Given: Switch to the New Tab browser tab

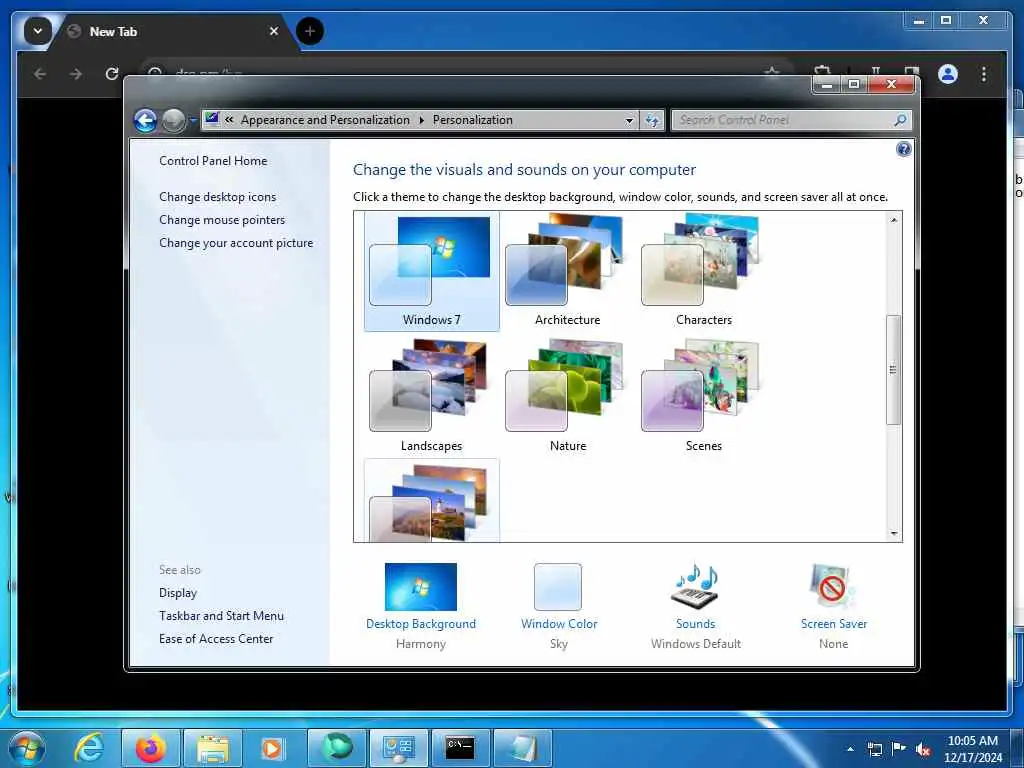Looking at the screenshot, I should pos(171,31).
